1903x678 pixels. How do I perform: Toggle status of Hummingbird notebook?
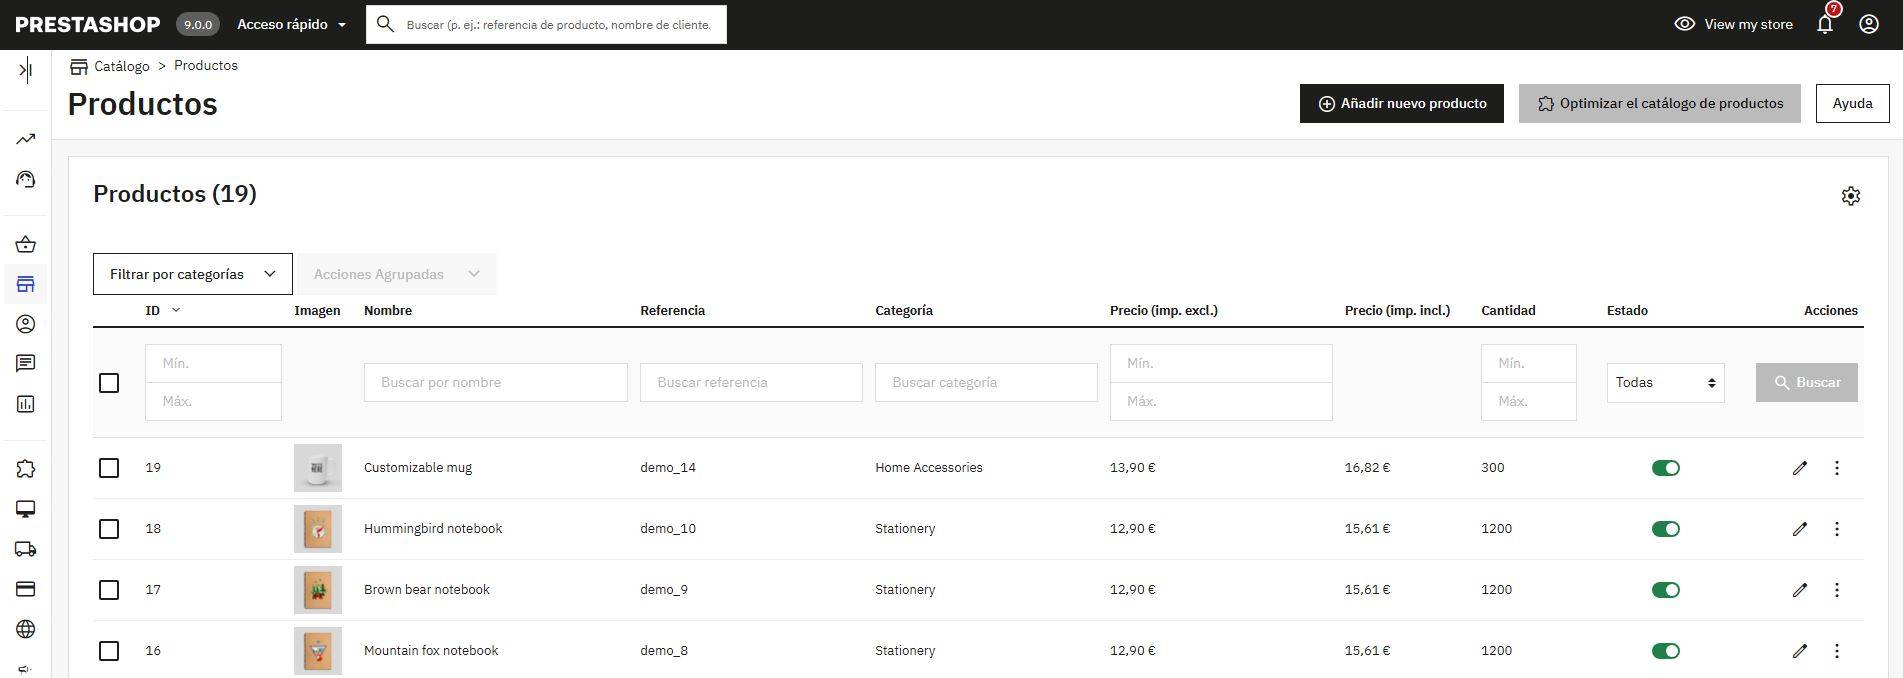click(x=1665, y=529)
